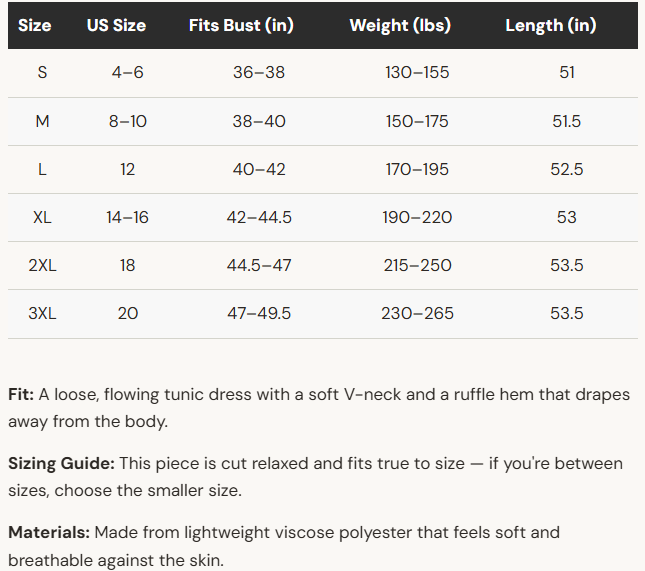The width and height of the screenshot is (645, 571).
Task: Click the Sizing Guide: label
Action: click(x=61, y=464)
